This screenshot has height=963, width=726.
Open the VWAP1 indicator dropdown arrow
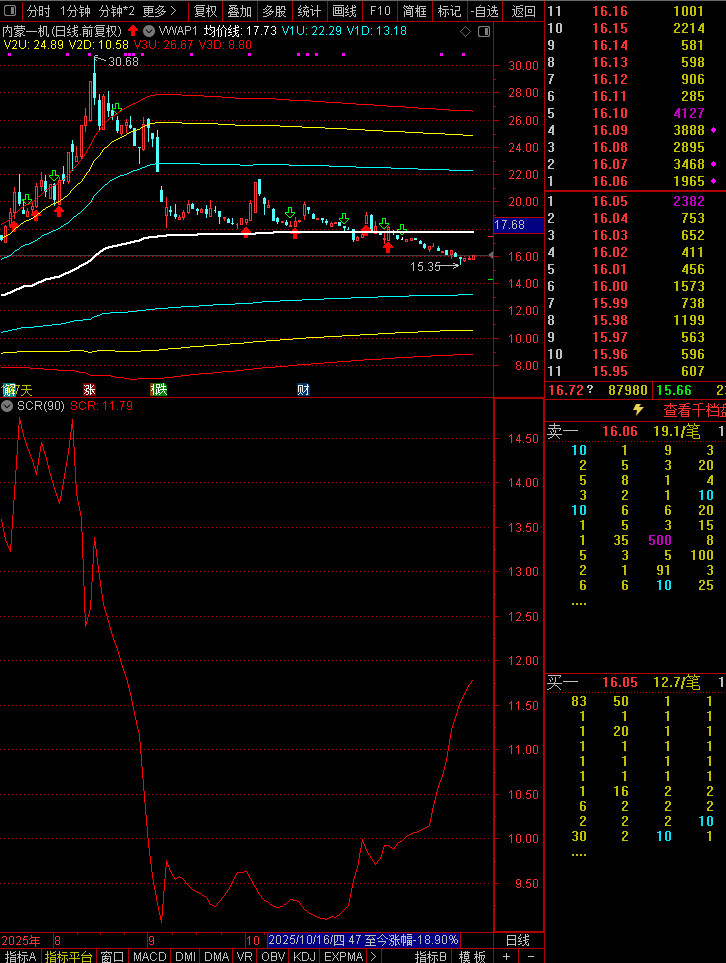point(149,30)
